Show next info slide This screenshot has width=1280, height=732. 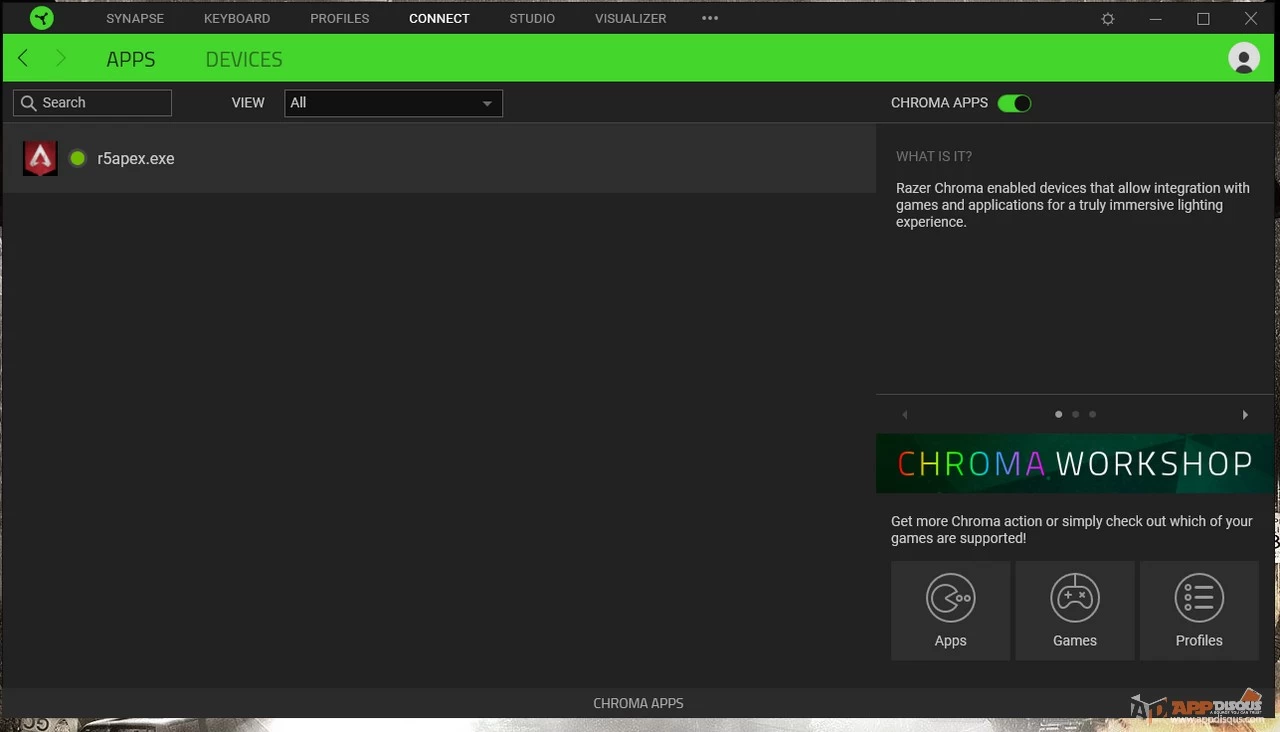tap(1245, 414)
